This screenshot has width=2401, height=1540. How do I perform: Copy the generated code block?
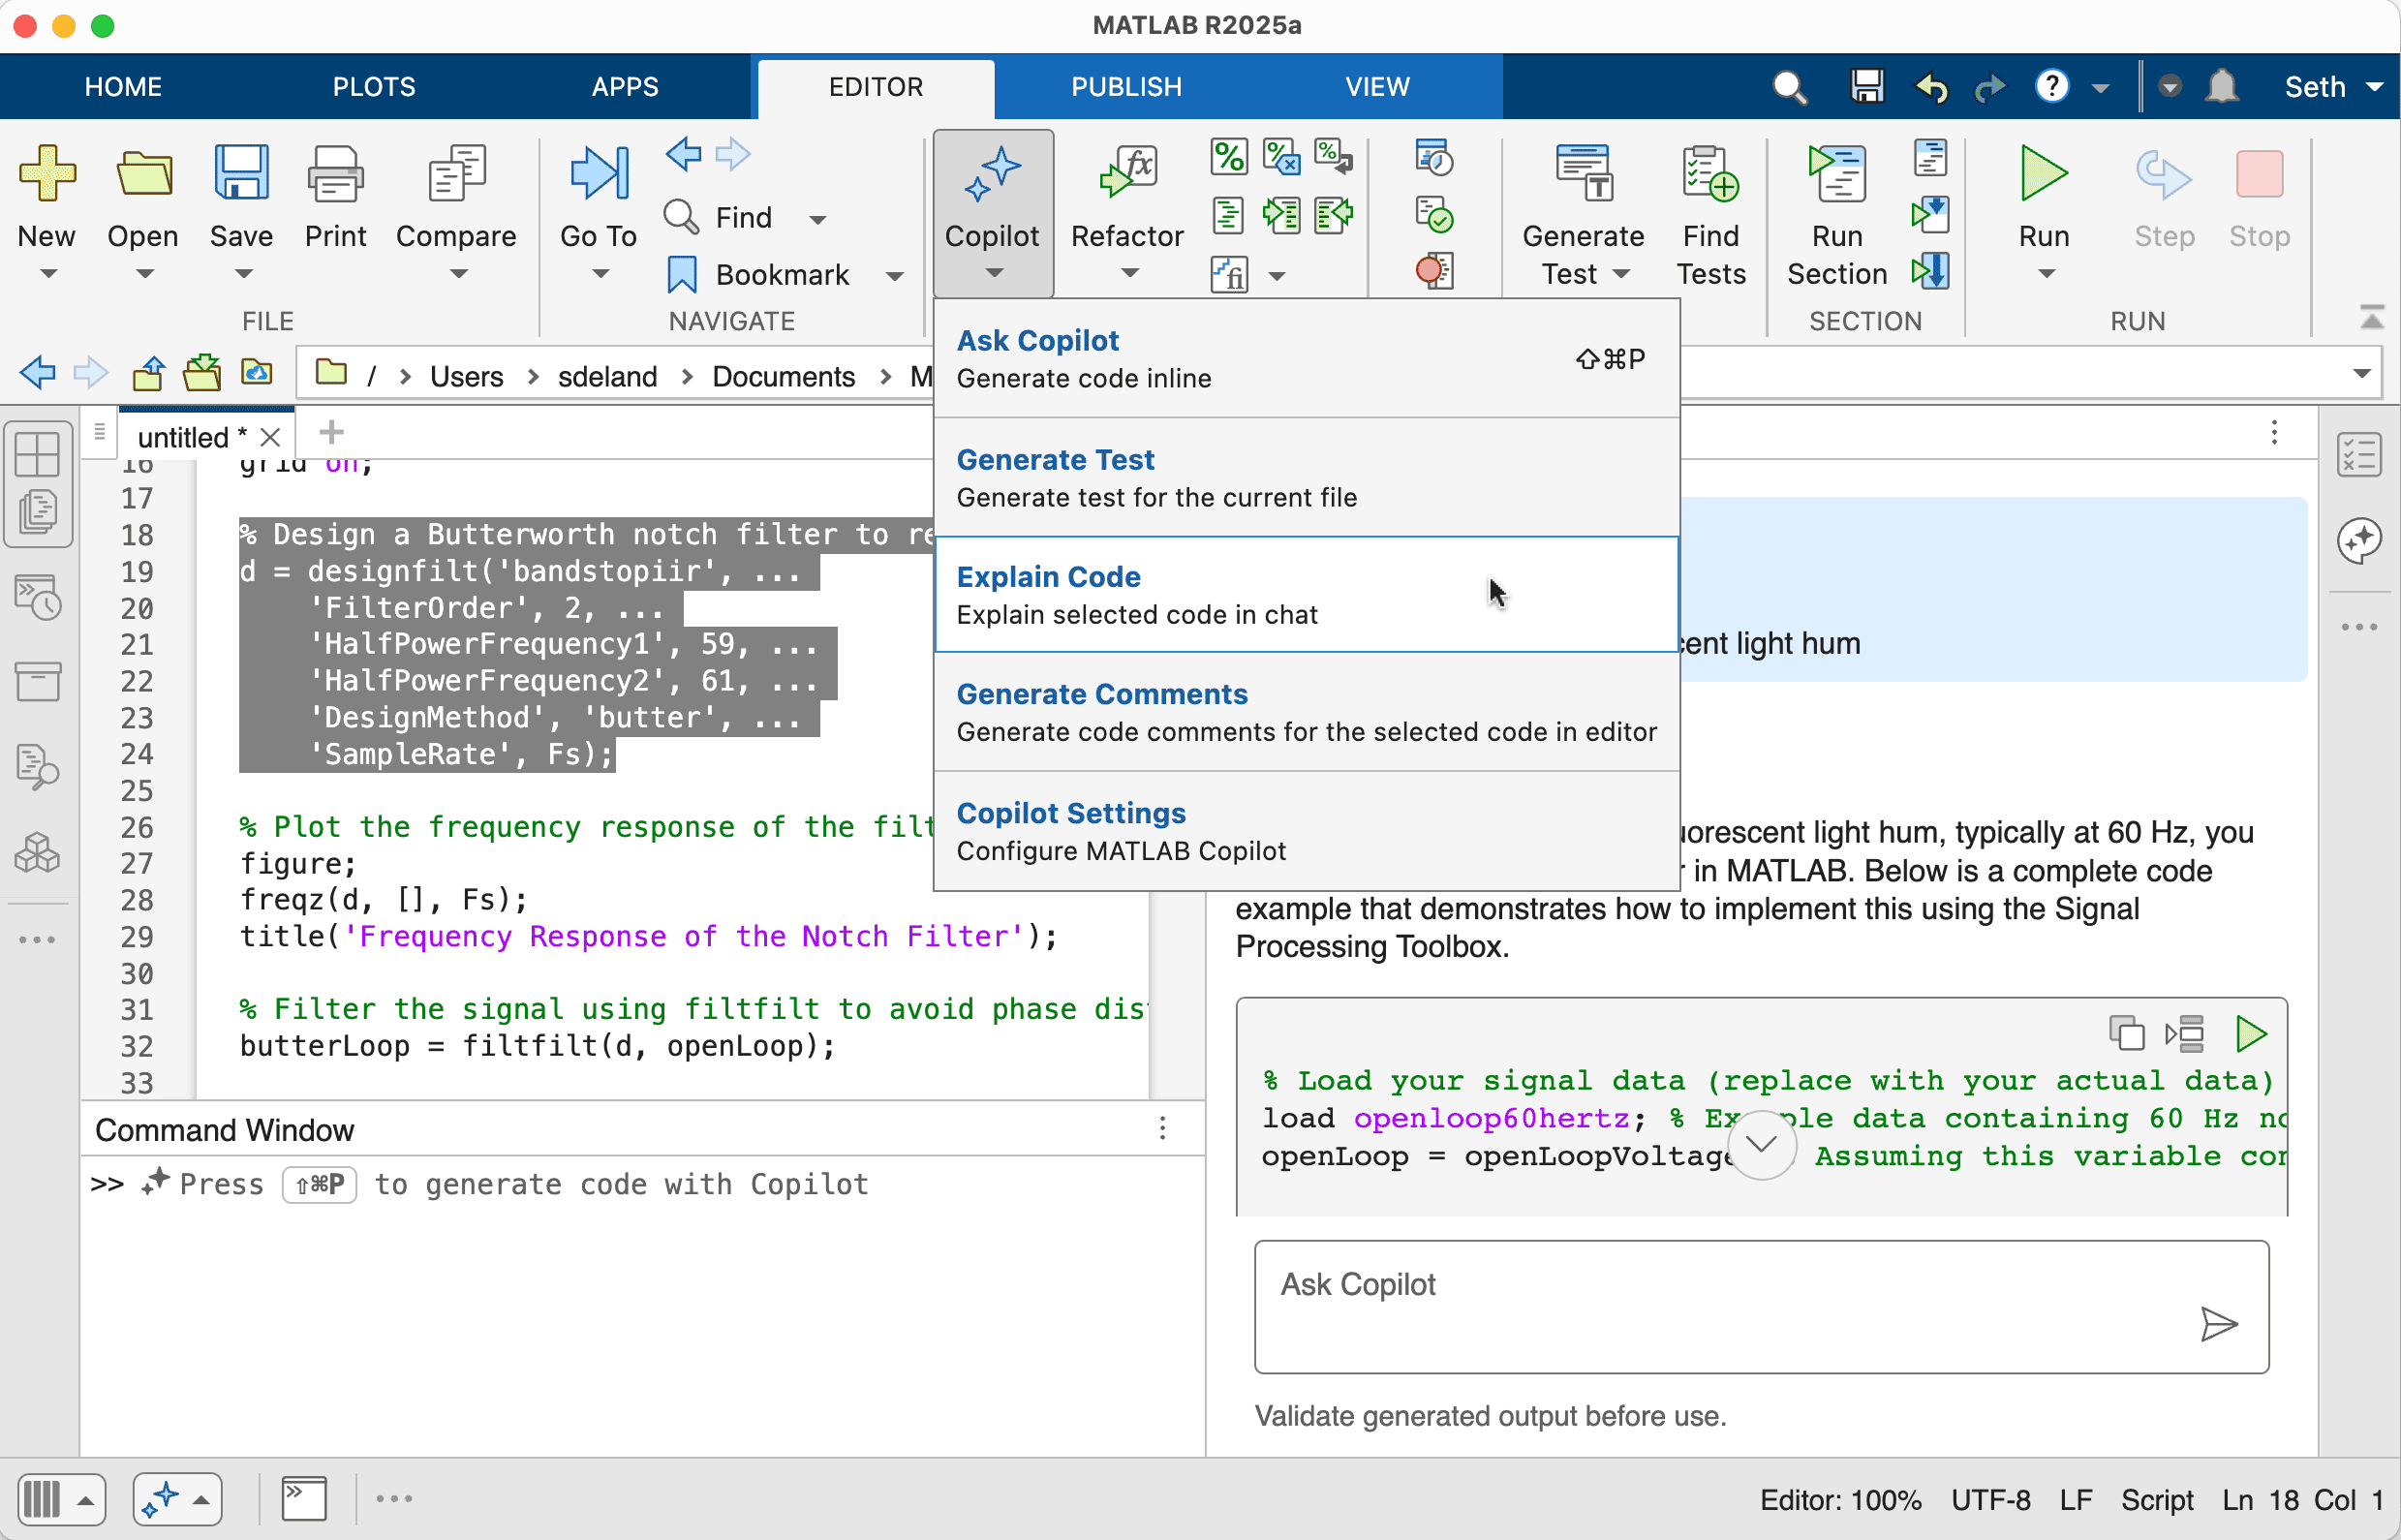pos(2126,1033)
